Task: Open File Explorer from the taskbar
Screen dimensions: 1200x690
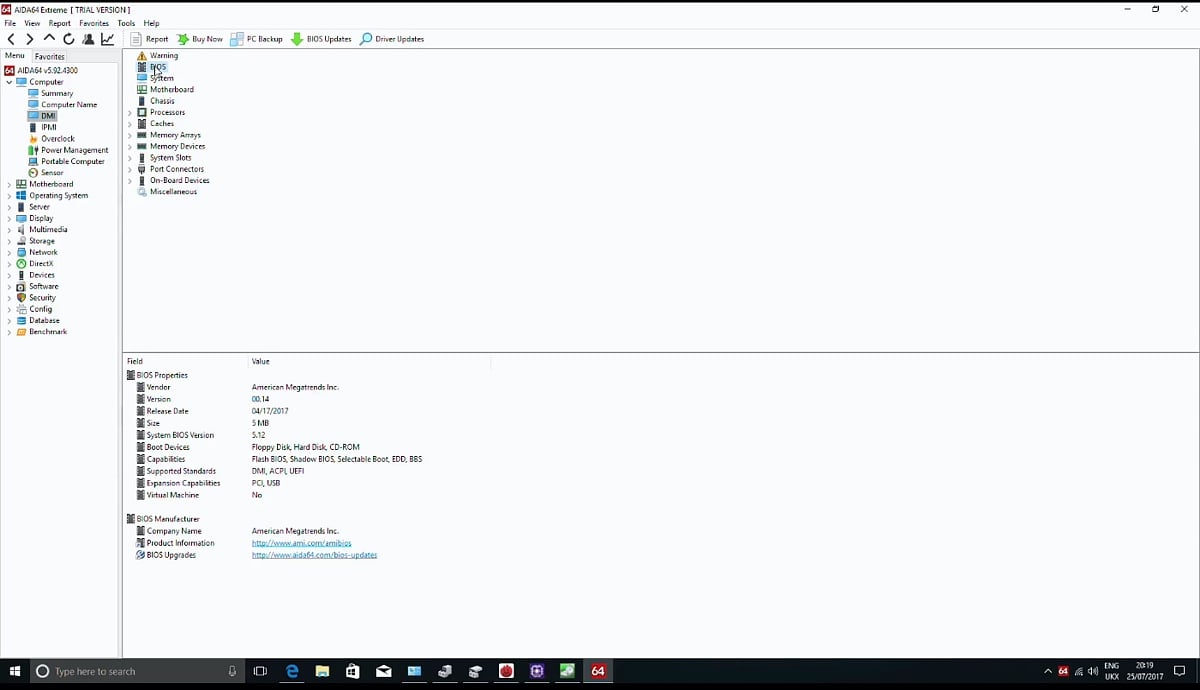Action: click(x=322, y=671)
